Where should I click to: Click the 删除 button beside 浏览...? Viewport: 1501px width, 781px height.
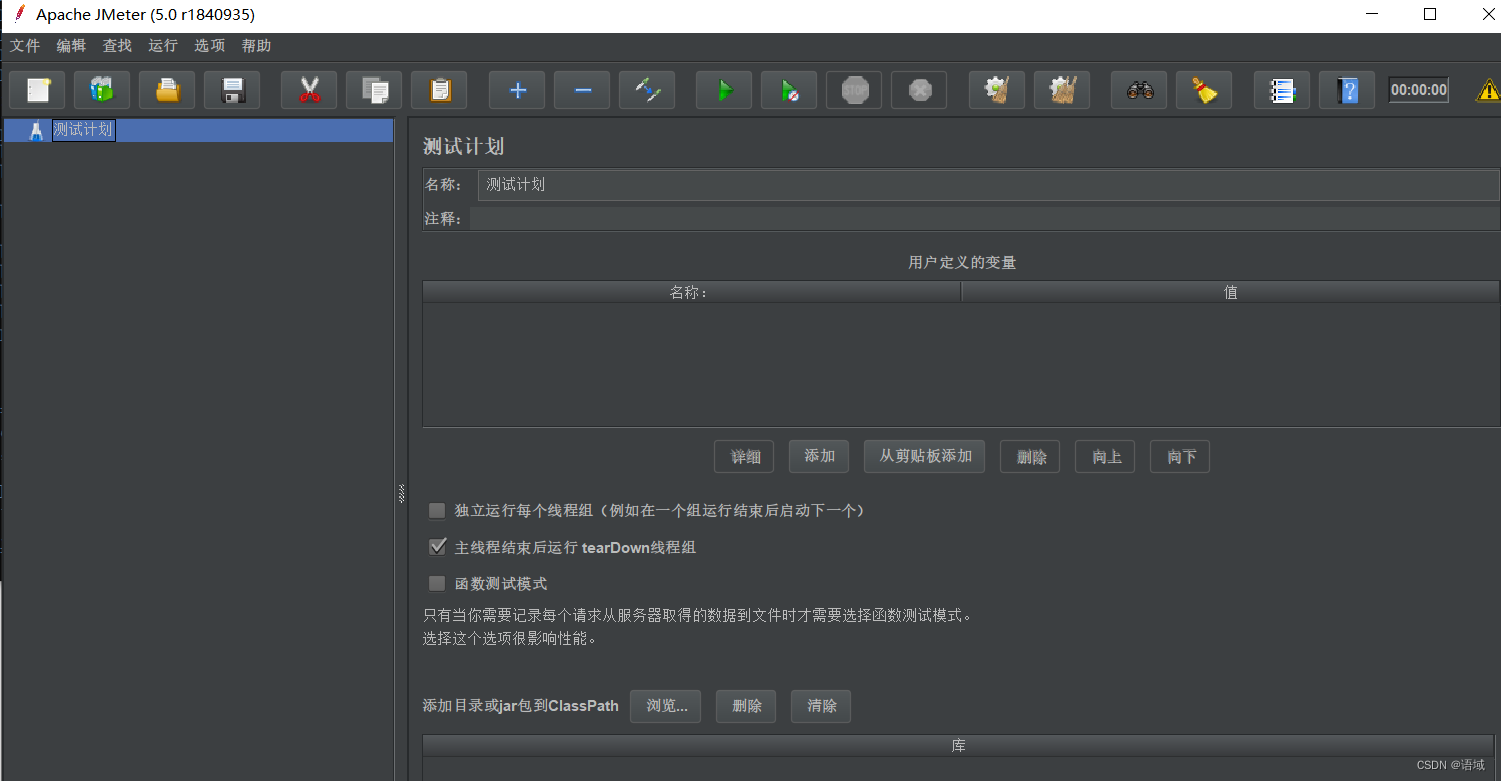point(746,706)
